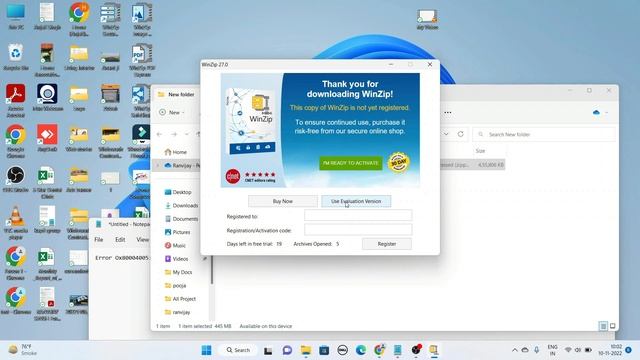Image resolution: width=640 pixels, height=360 pixels.
Task: Open the Dell app from taskbar
Action: [342, 350]
